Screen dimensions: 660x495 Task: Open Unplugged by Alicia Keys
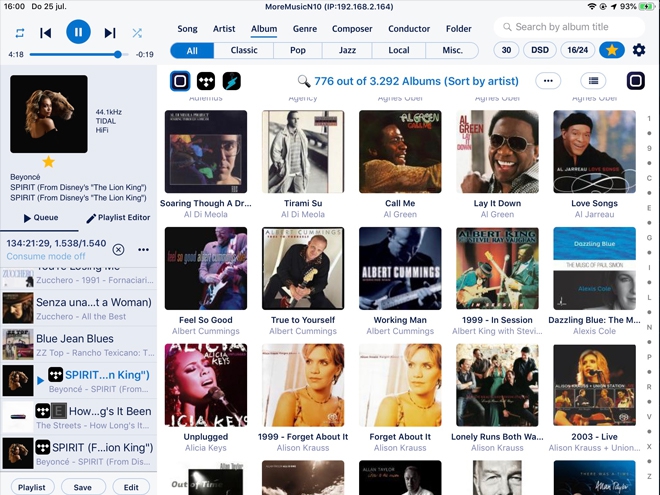[x=206, y=385]
